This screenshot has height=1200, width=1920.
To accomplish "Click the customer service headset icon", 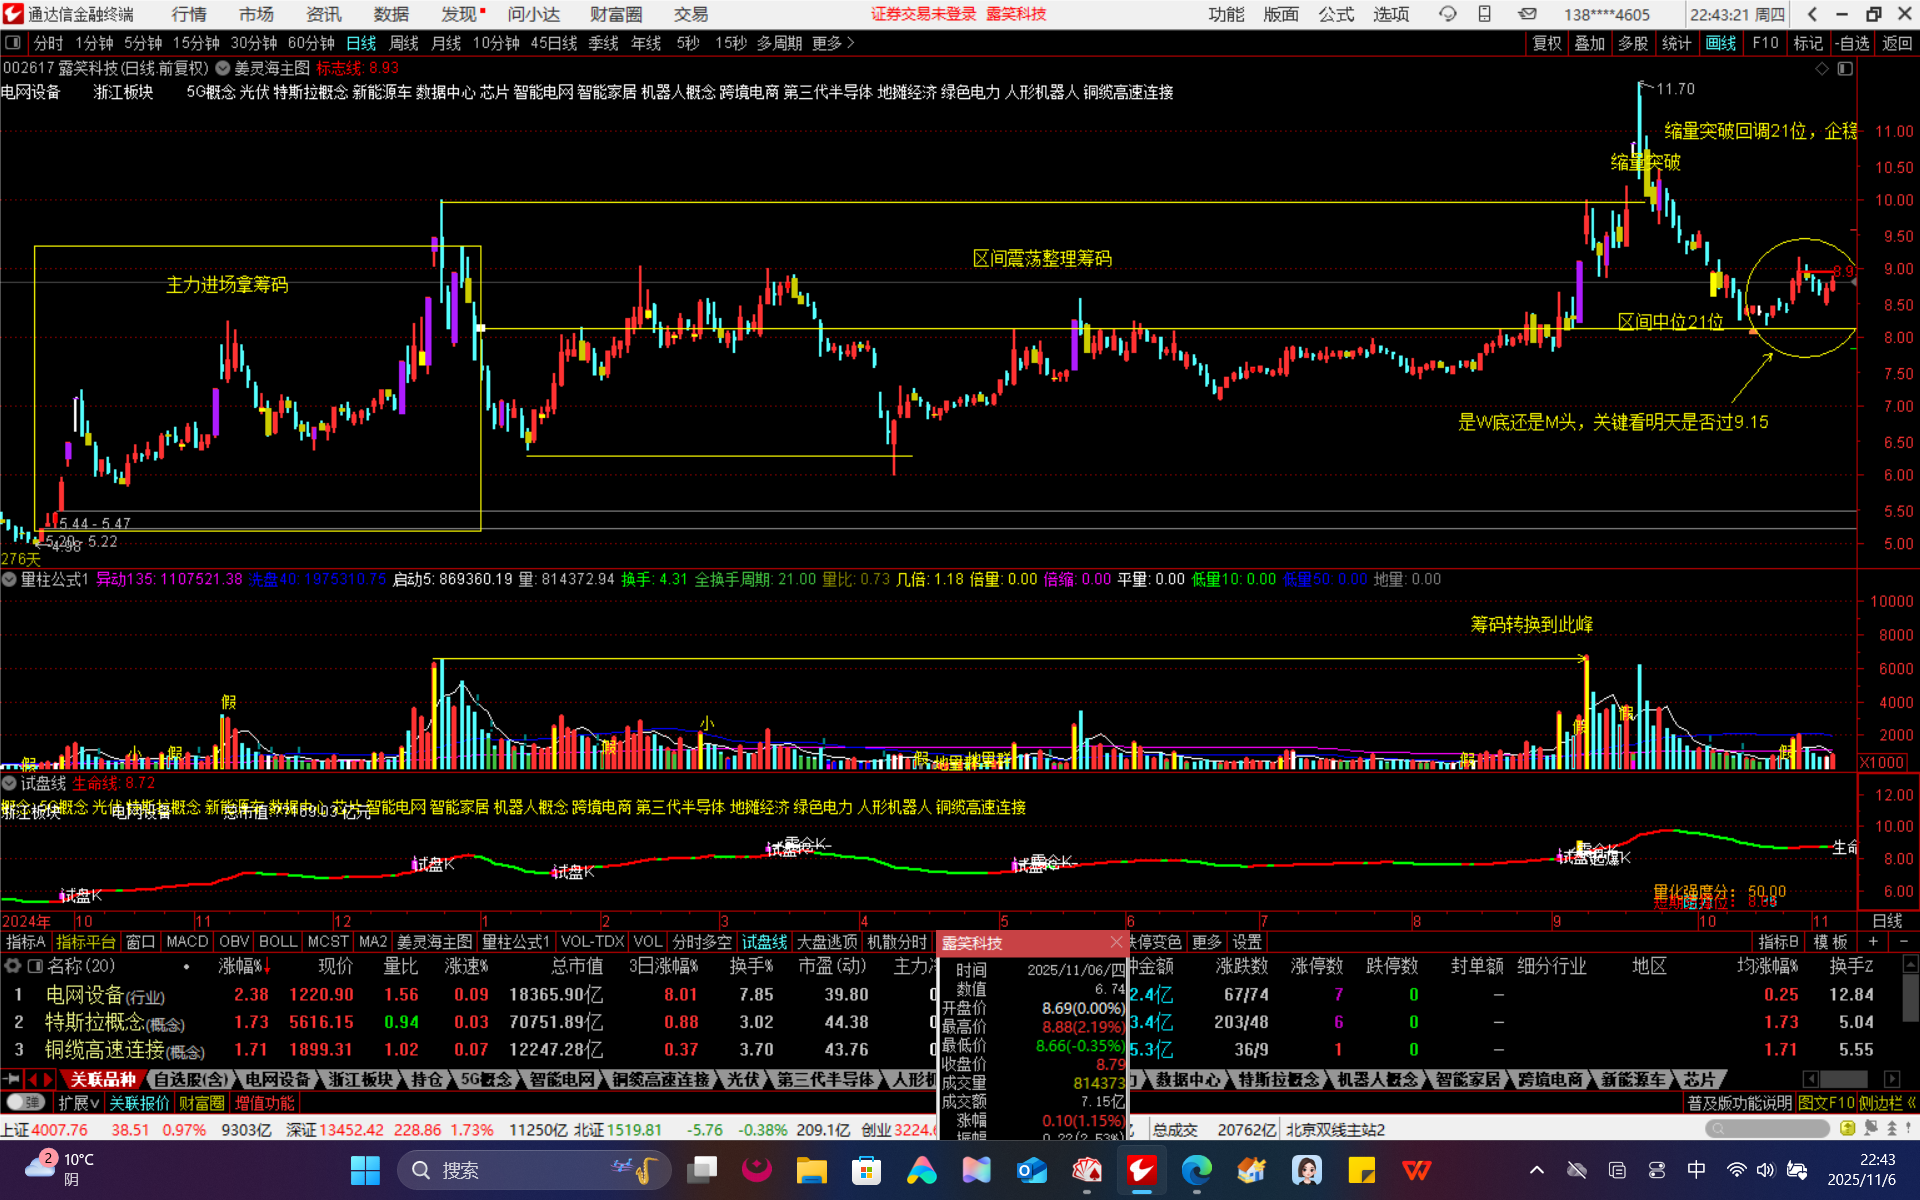I will [1447, 14].
